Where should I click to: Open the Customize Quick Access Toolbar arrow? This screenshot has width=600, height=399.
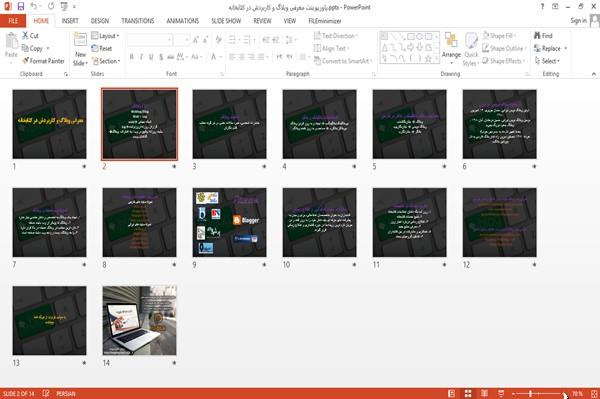coord(74,7)
